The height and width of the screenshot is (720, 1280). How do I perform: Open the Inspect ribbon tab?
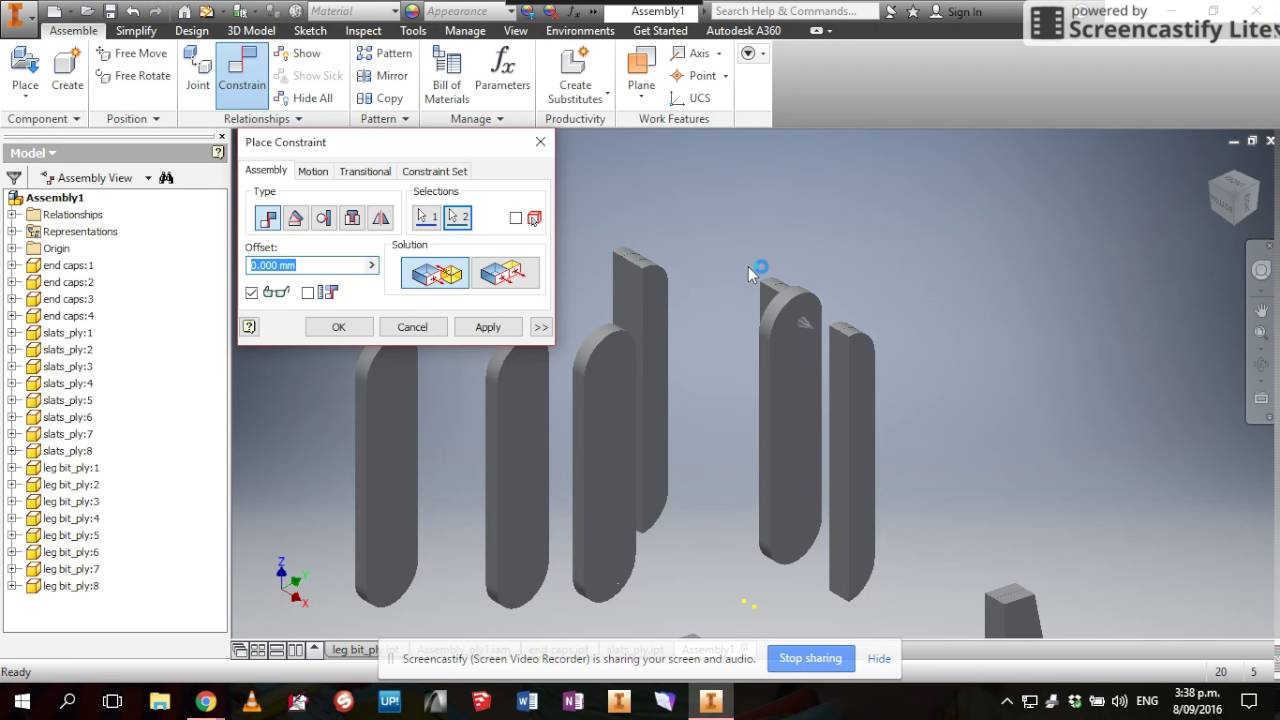(x=363, y=31)
